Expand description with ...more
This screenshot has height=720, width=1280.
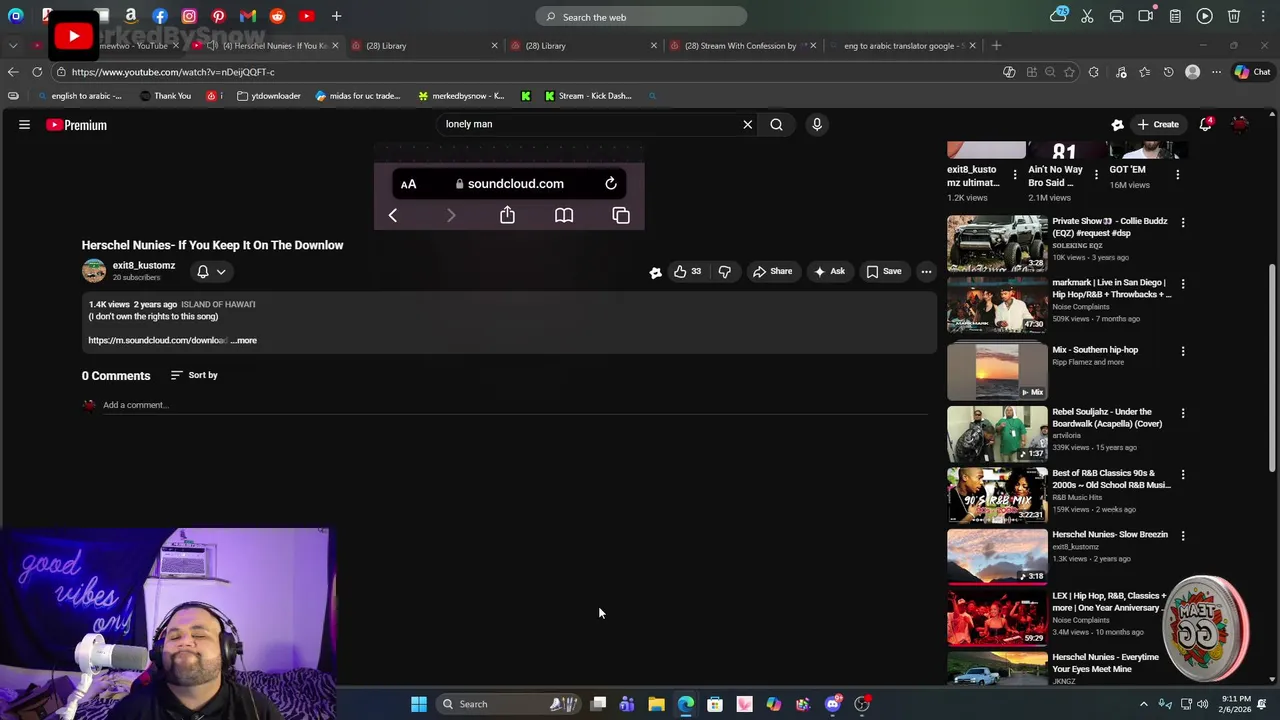click(x=244, y=340)
